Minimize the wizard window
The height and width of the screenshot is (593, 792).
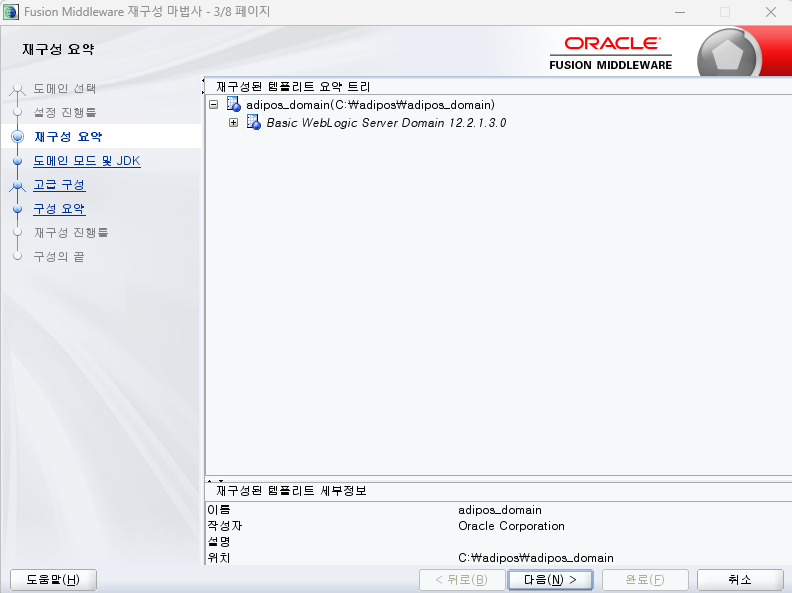[x=680, y=12]
